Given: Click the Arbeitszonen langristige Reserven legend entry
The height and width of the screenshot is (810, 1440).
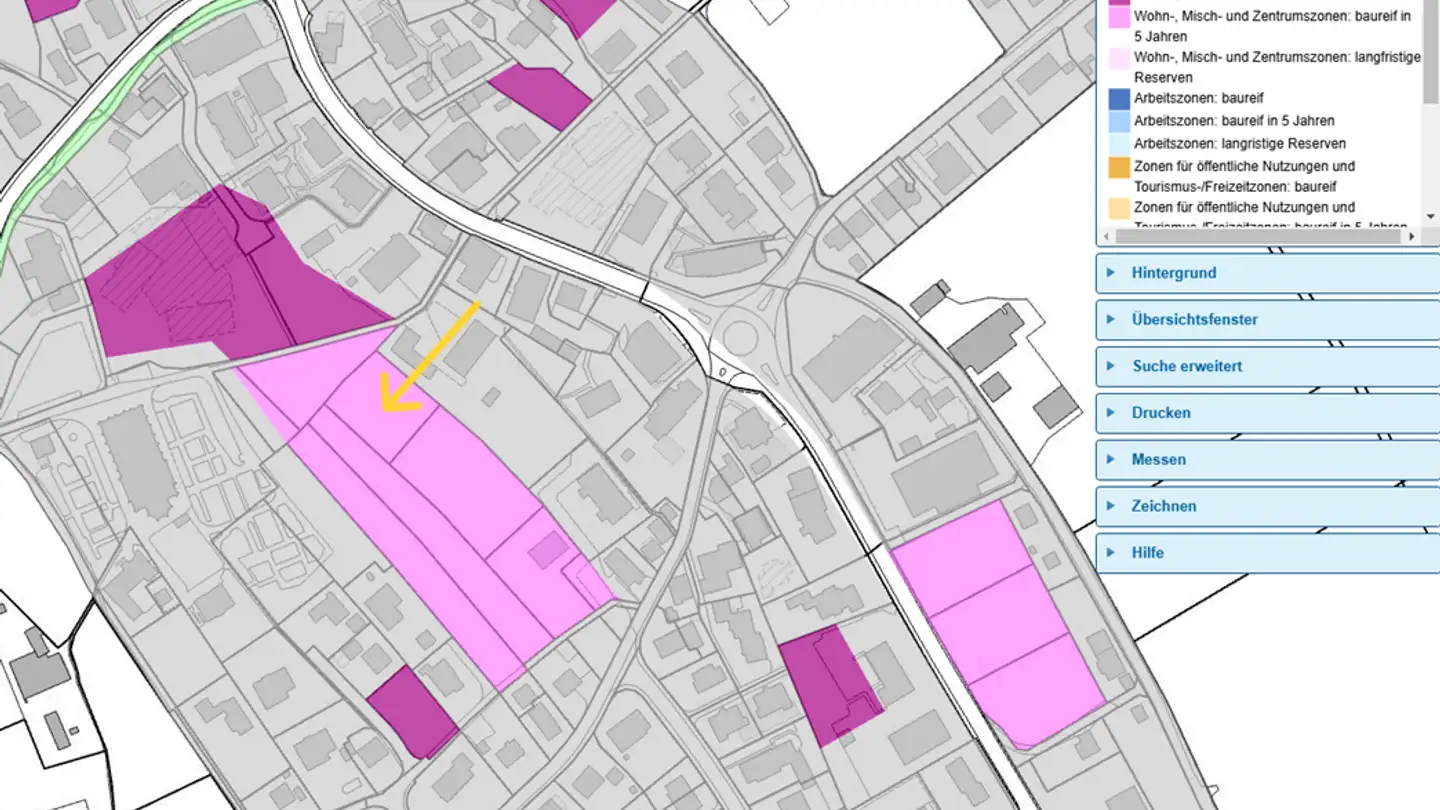Looking at the screenshot, I should (1239, 143).
